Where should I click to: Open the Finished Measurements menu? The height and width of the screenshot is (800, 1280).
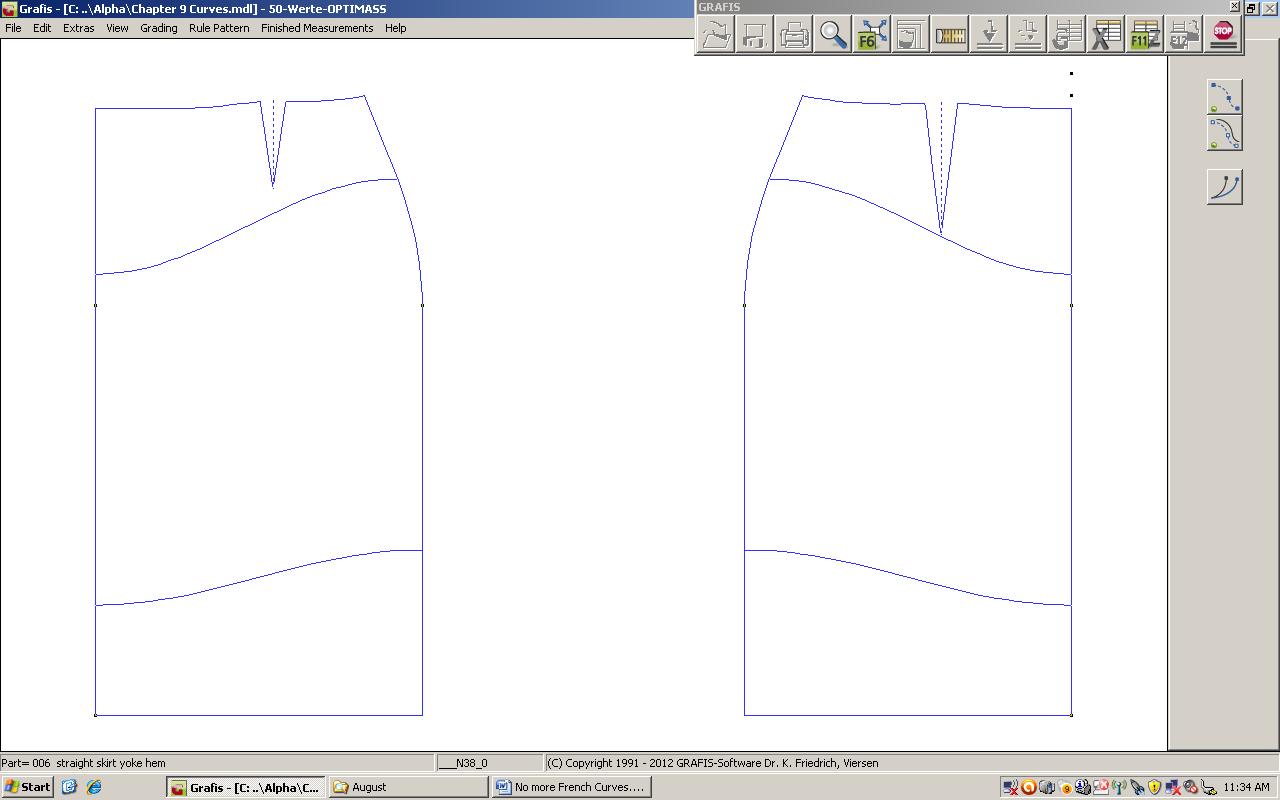317,28
